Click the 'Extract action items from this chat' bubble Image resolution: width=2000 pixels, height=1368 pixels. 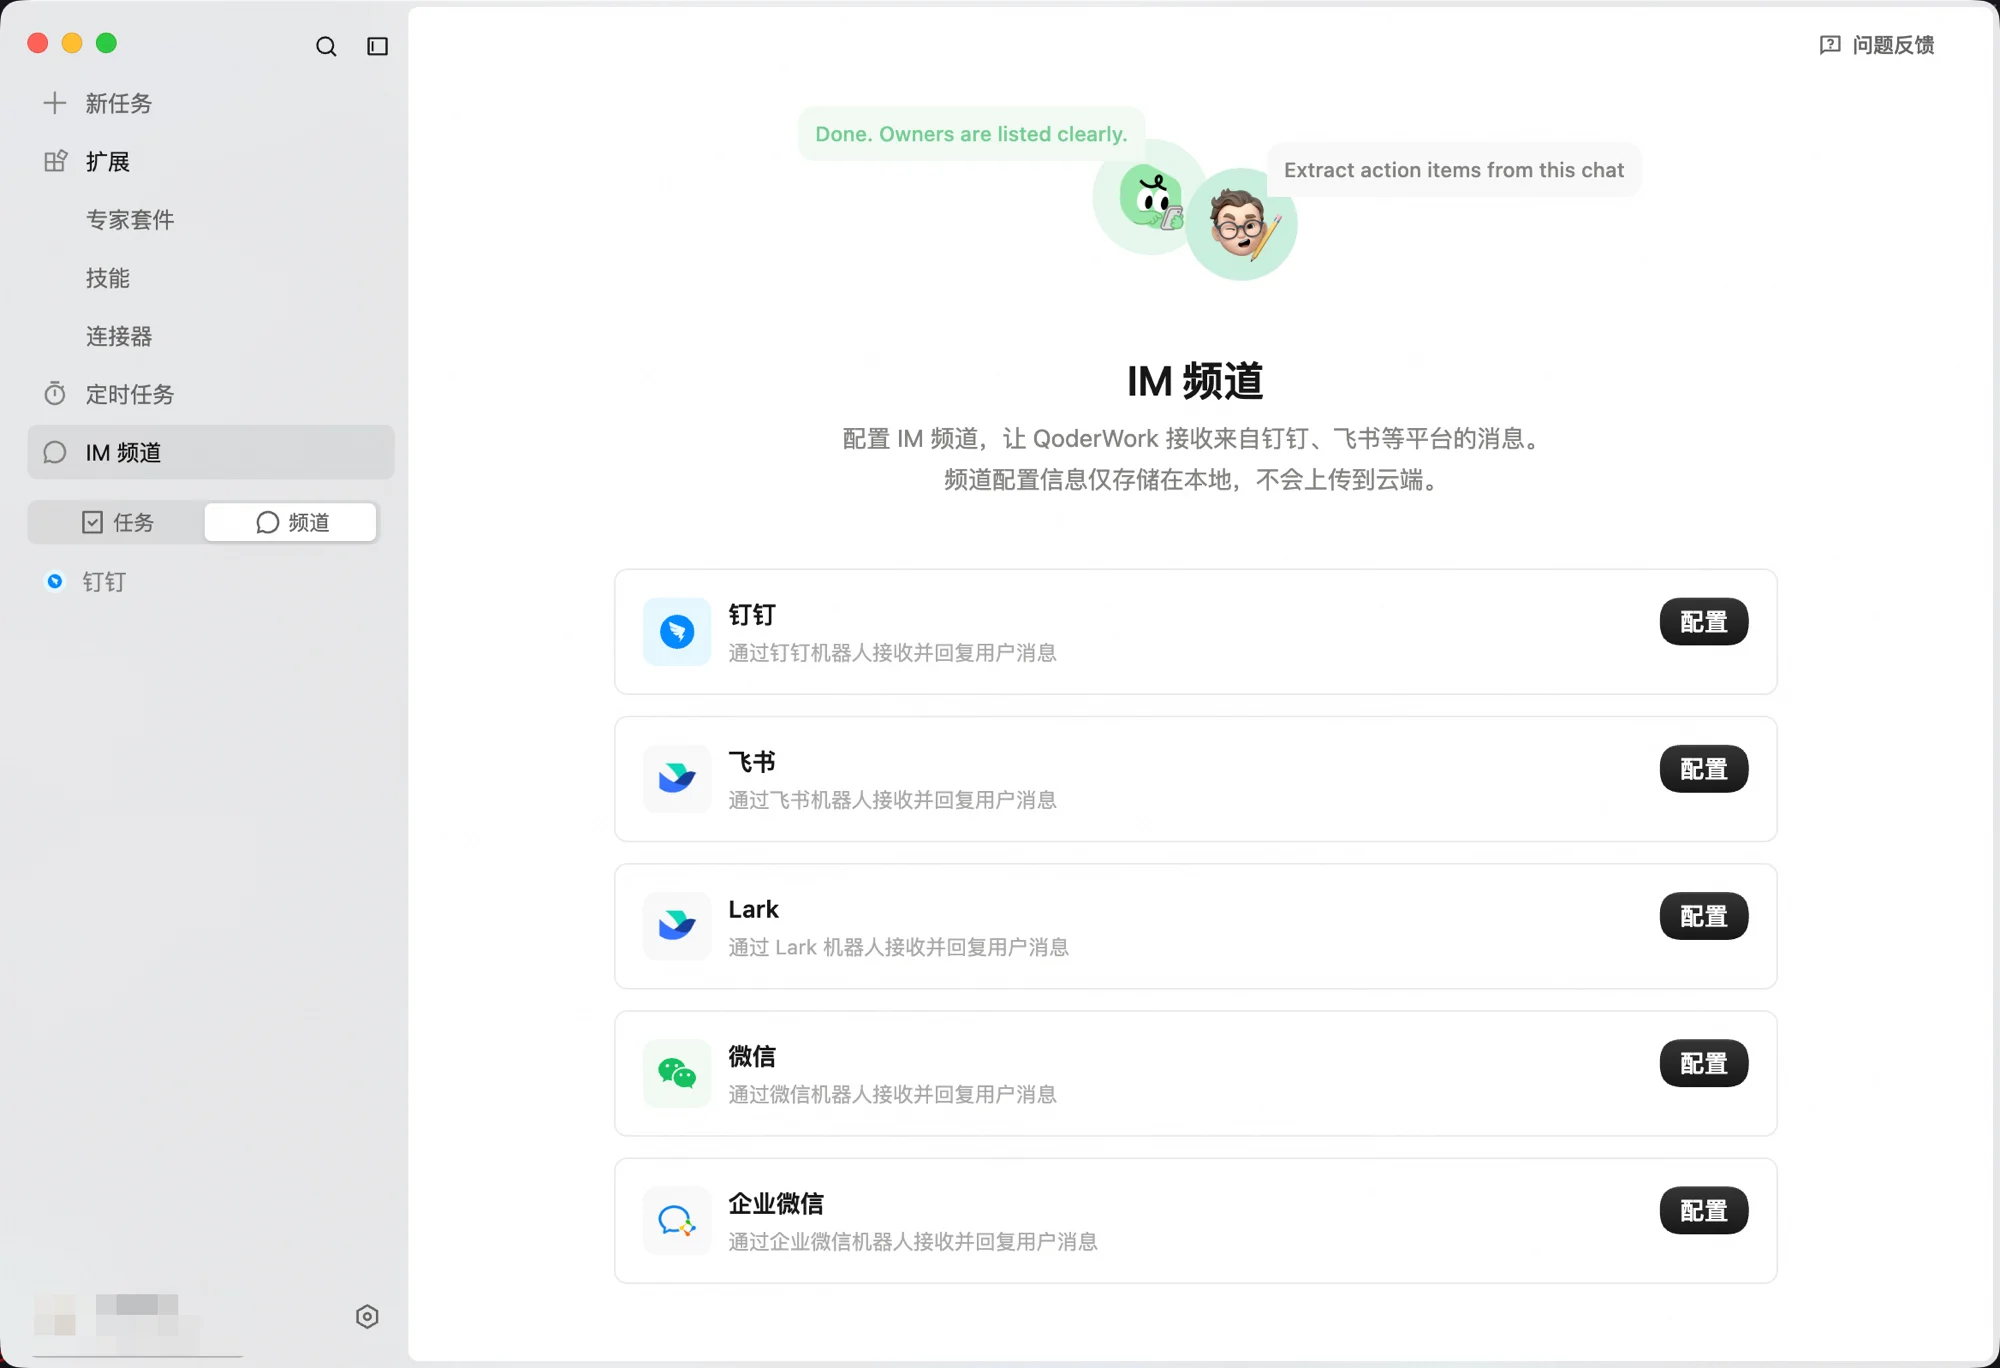coord(1454,170)
